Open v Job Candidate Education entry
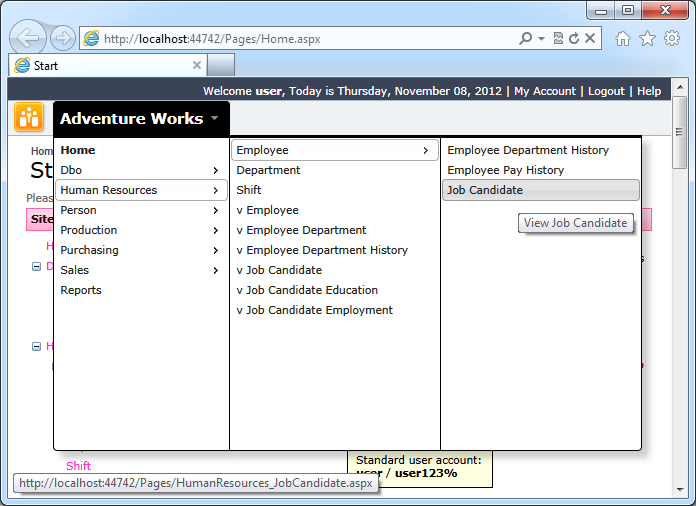This screenshot has height=506, width=696. coord(335,290)
